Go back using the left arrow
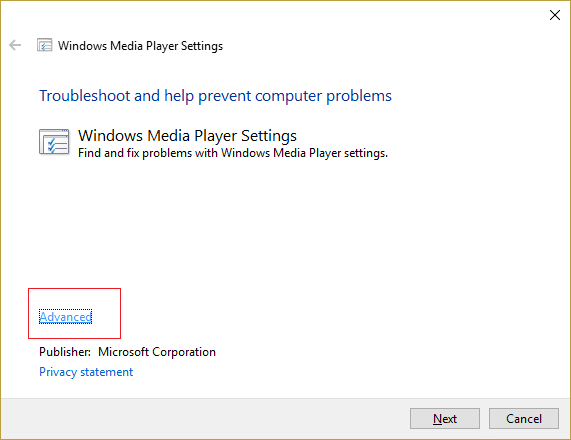This screenshot has width=571, height=440. (15, 45)
